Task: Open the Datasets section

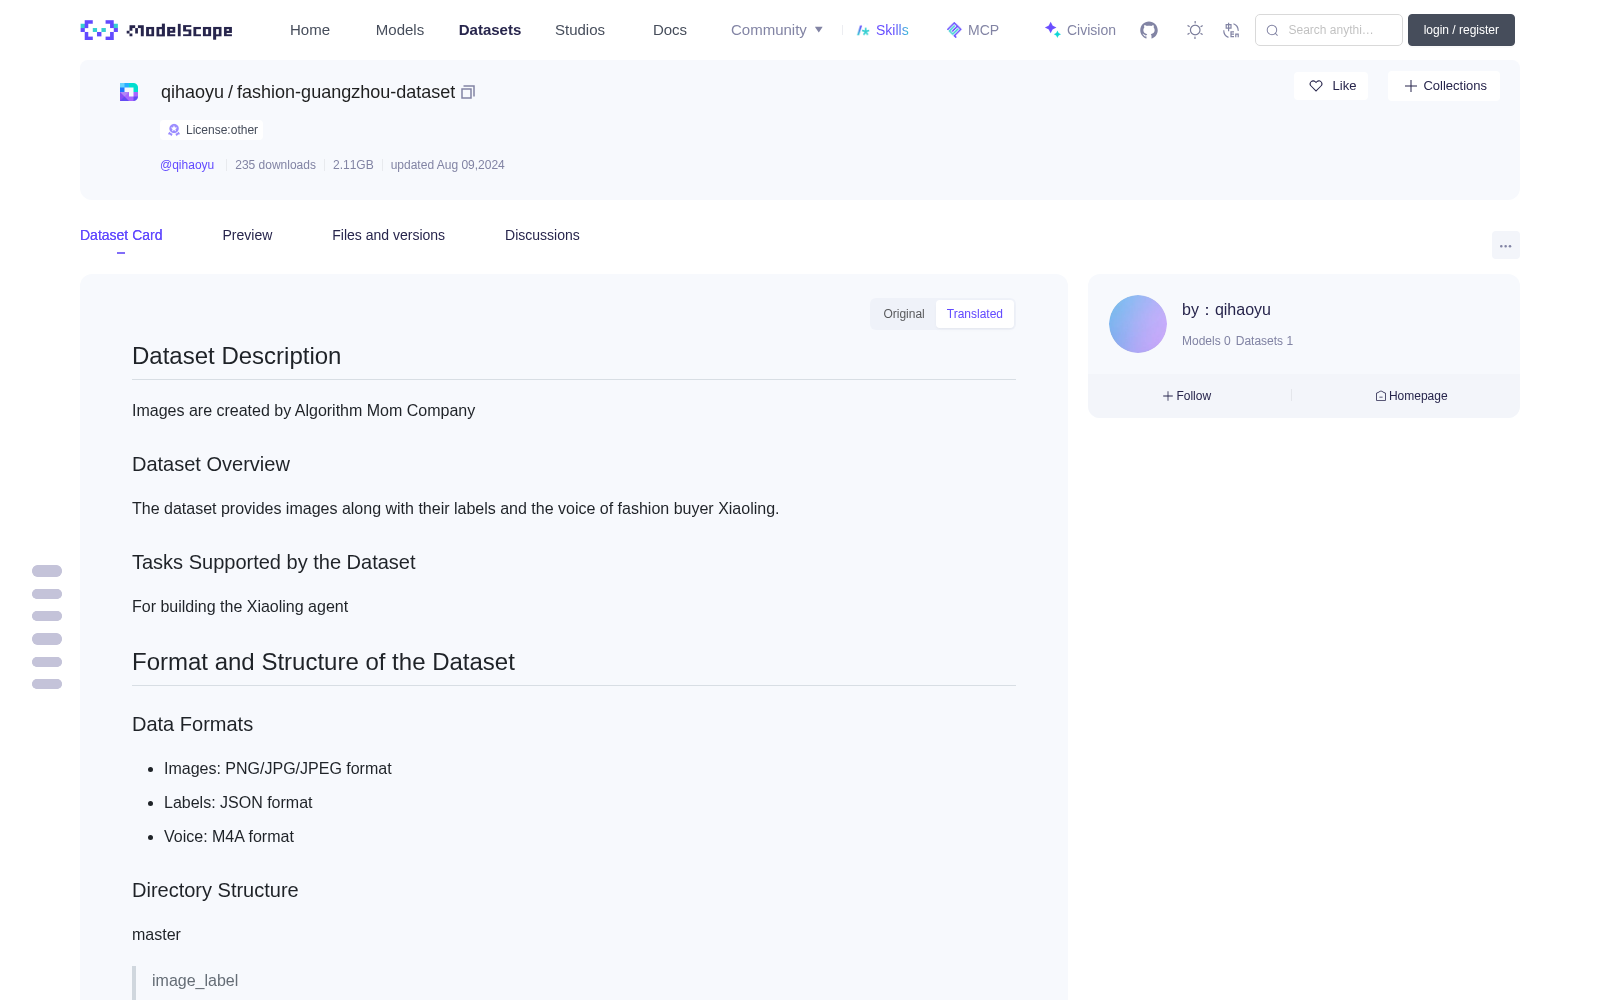Action: [x=490, y=30]
